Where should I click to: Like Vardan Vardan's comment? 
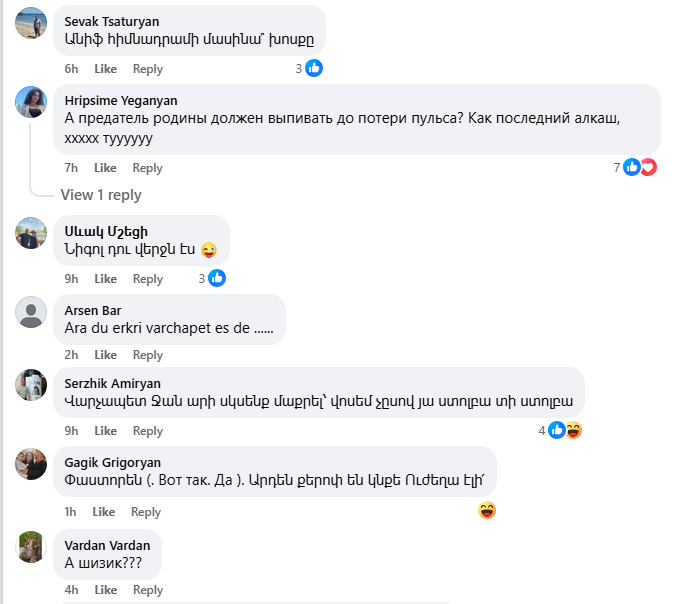click(105, 590)
